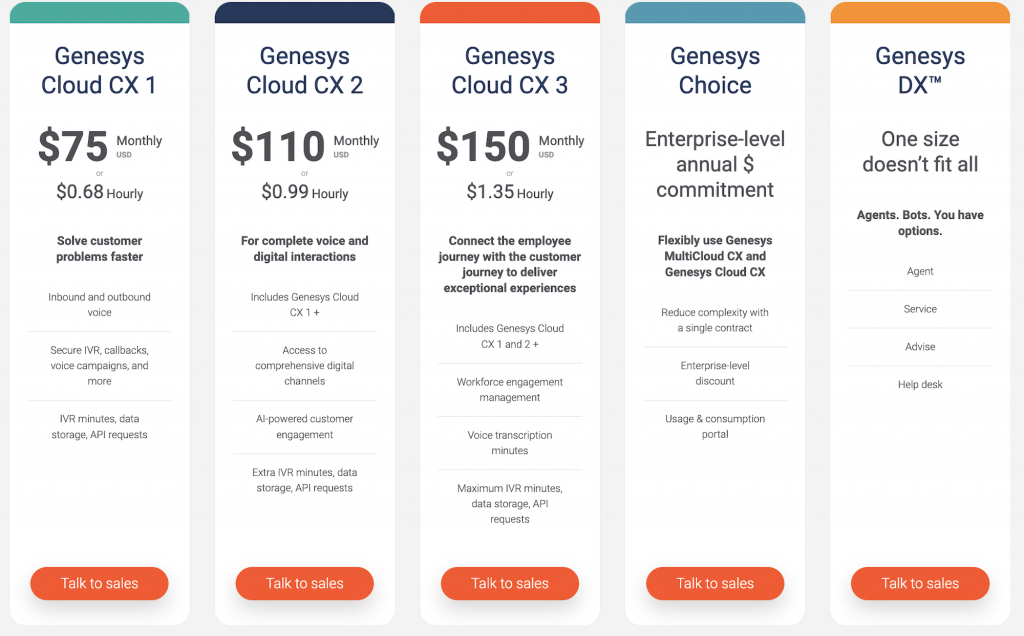Click Talk to sales under Genesys Cloud CX 2

pyautogui.click(x=304, y=583)
